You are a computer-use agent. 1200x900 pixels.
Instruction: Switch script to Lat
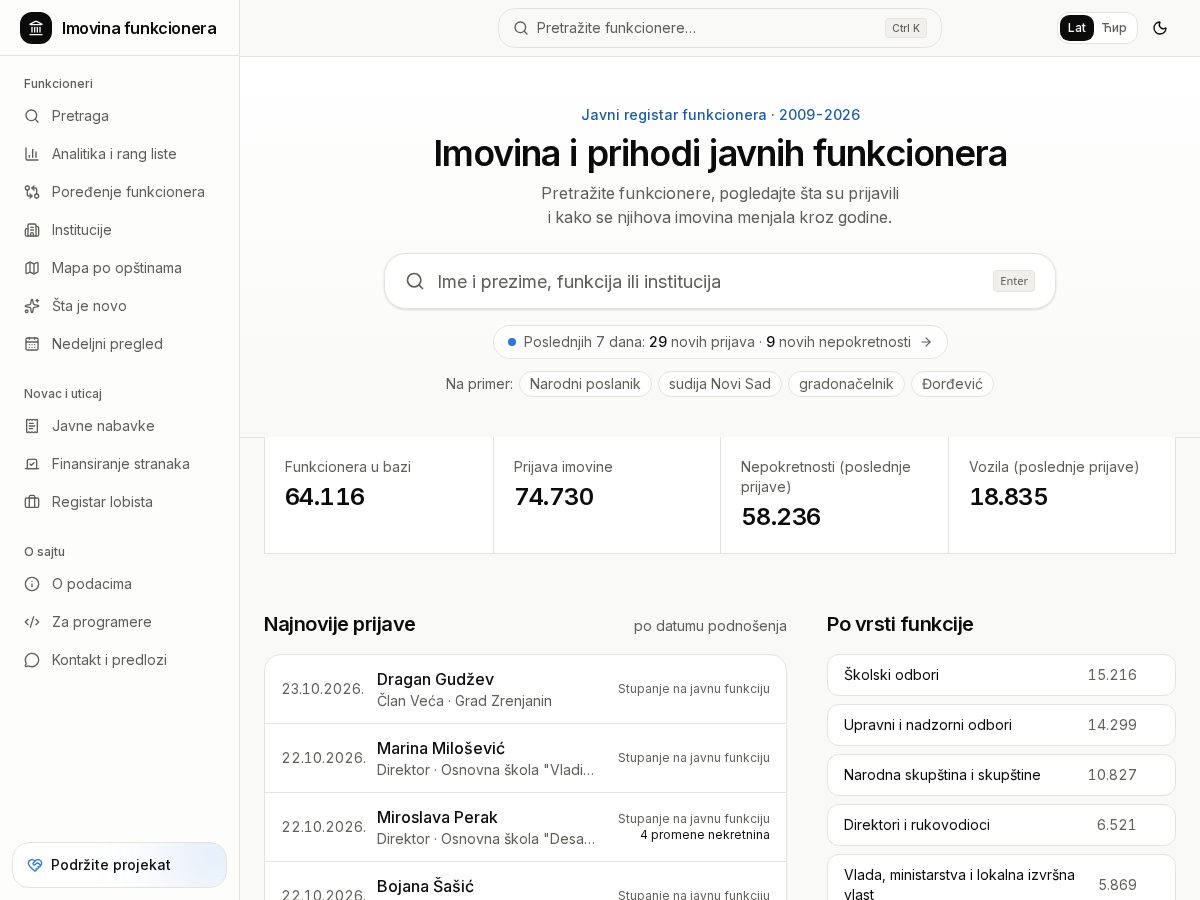pos(1077,28)
